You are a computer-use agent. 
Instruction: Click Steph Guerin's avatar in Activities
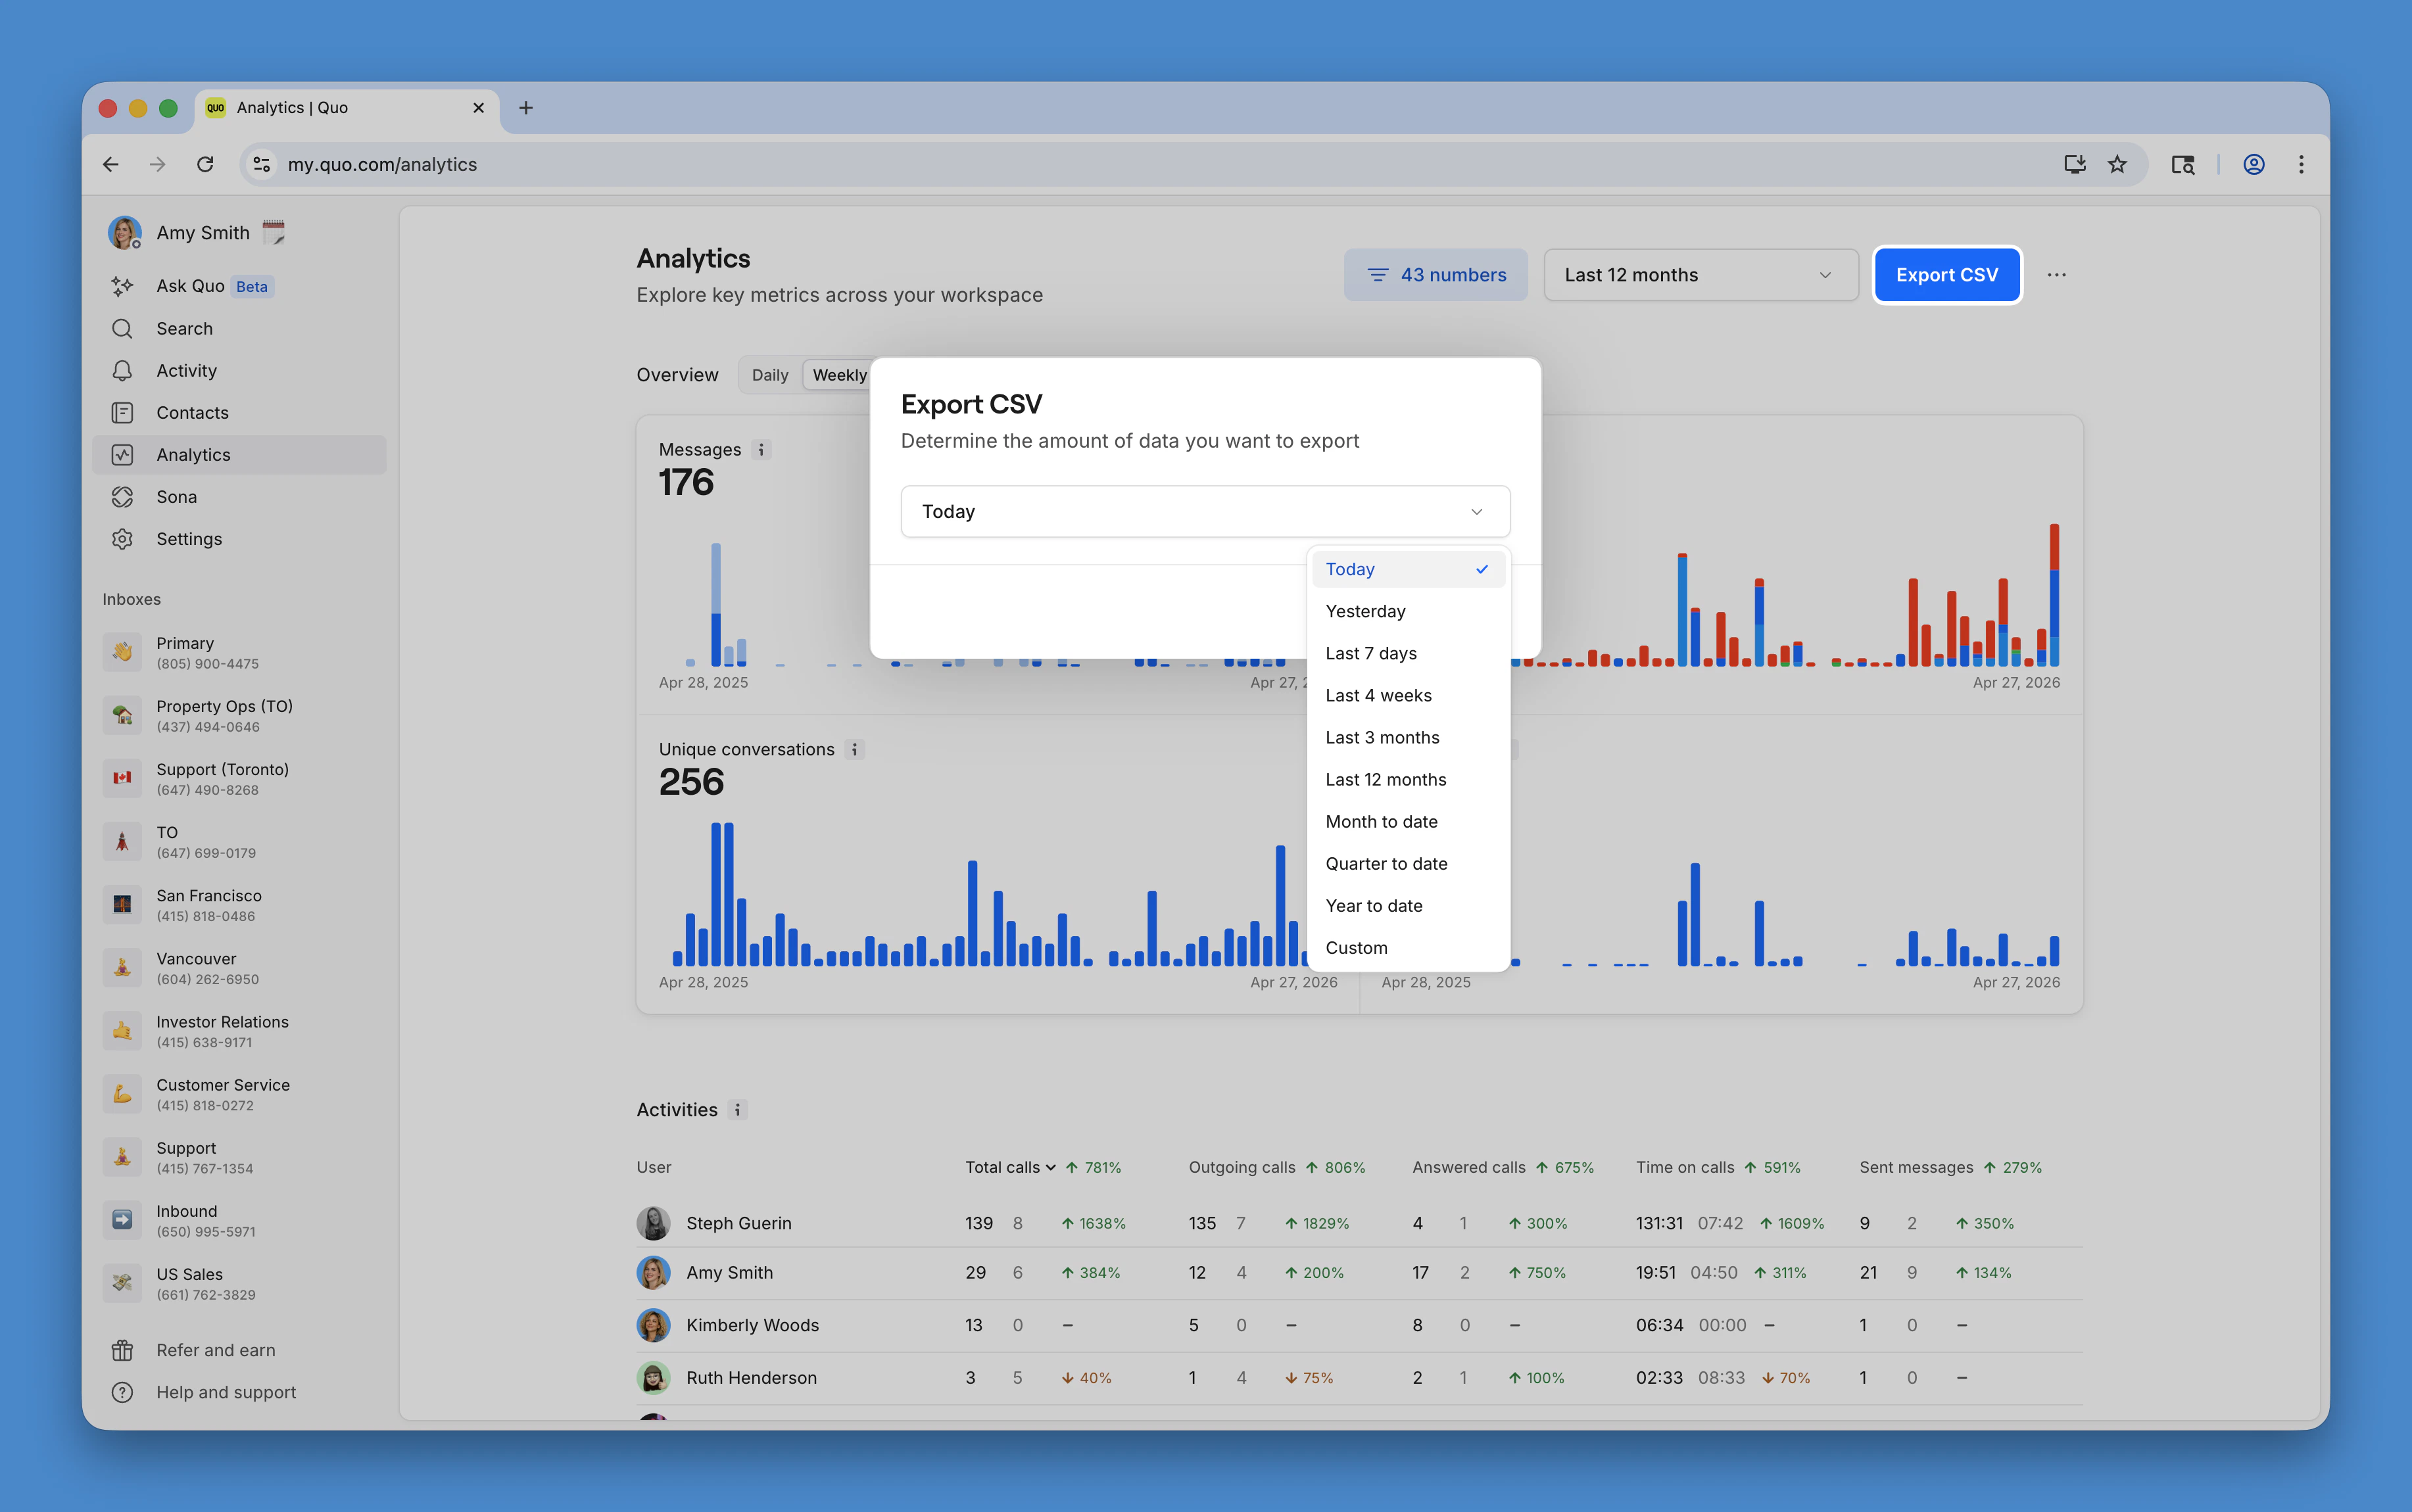[x=653, y=1223]
